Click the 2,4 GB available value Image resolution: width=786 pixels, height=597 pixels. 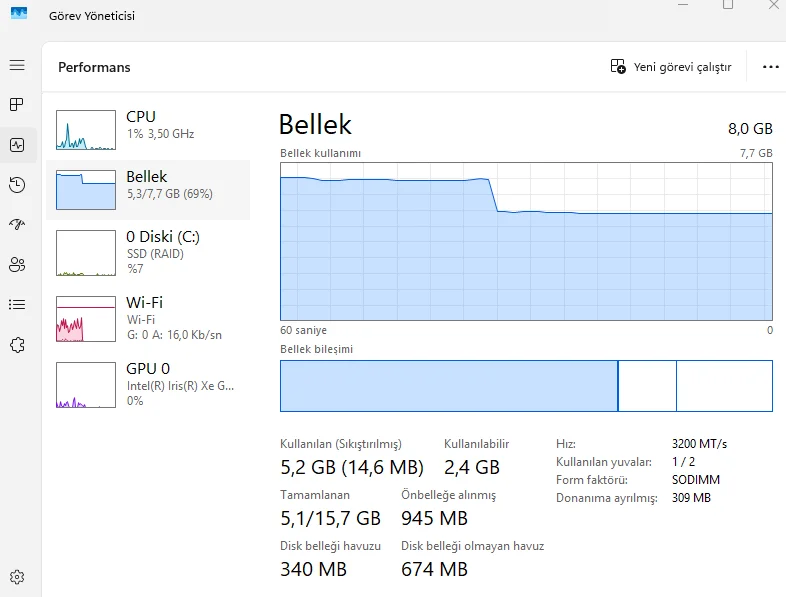472,467
